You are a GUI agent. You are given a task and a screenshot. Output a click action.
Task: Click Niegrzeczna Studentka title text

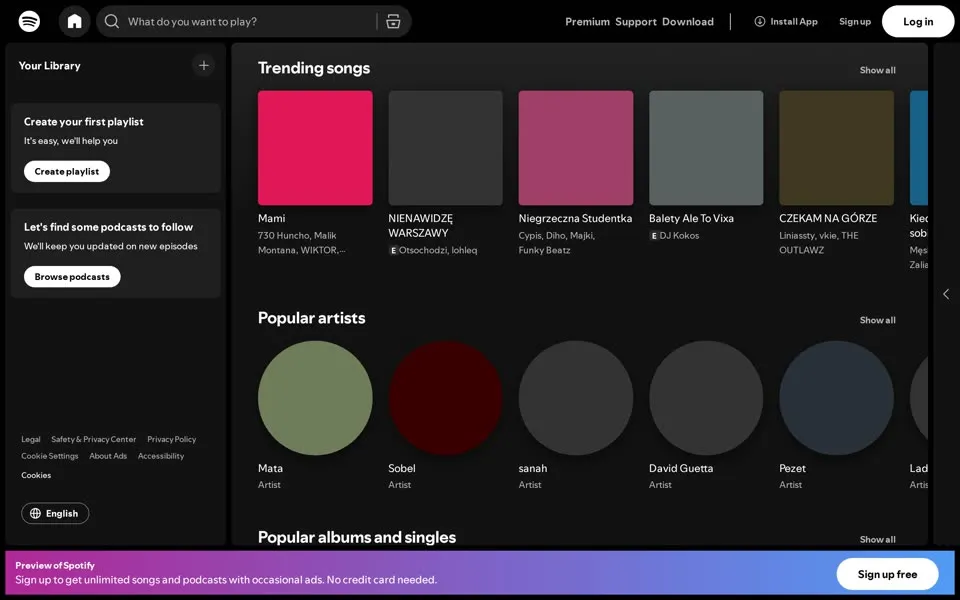[576, 219]
